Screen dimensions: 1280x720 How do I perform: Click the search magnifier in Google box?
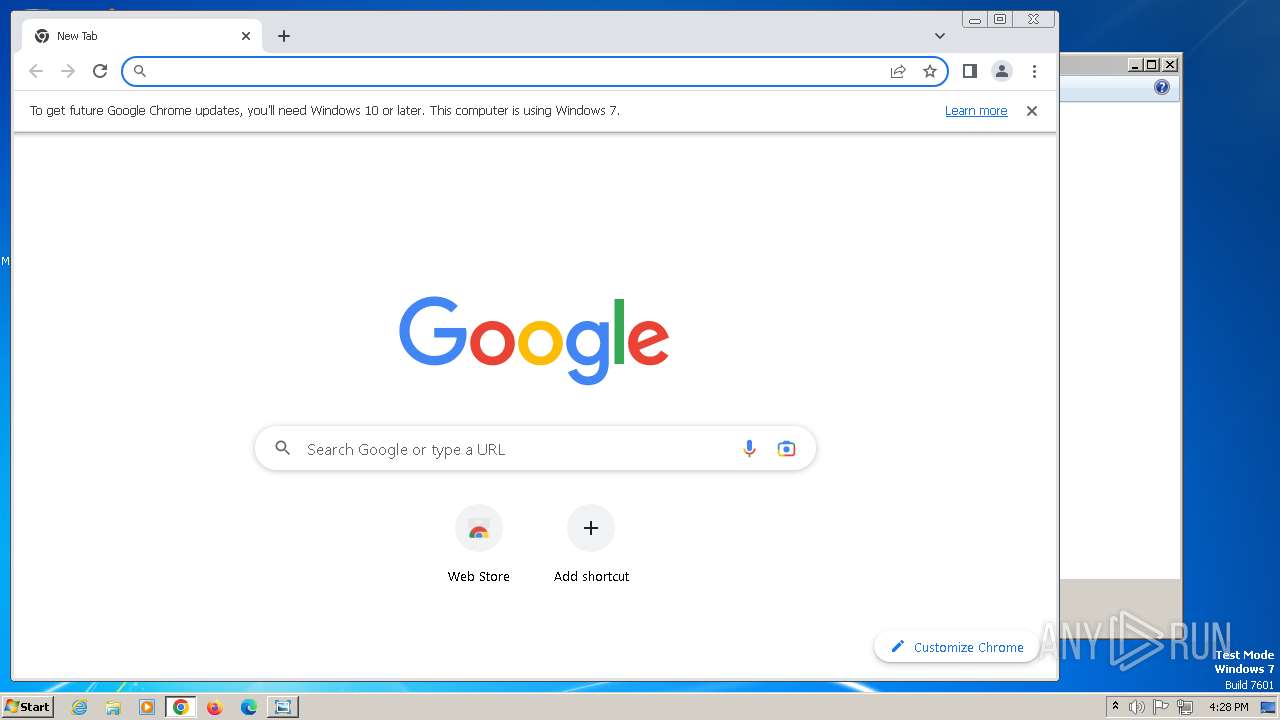pyautogui.click(x=283, y=449)
